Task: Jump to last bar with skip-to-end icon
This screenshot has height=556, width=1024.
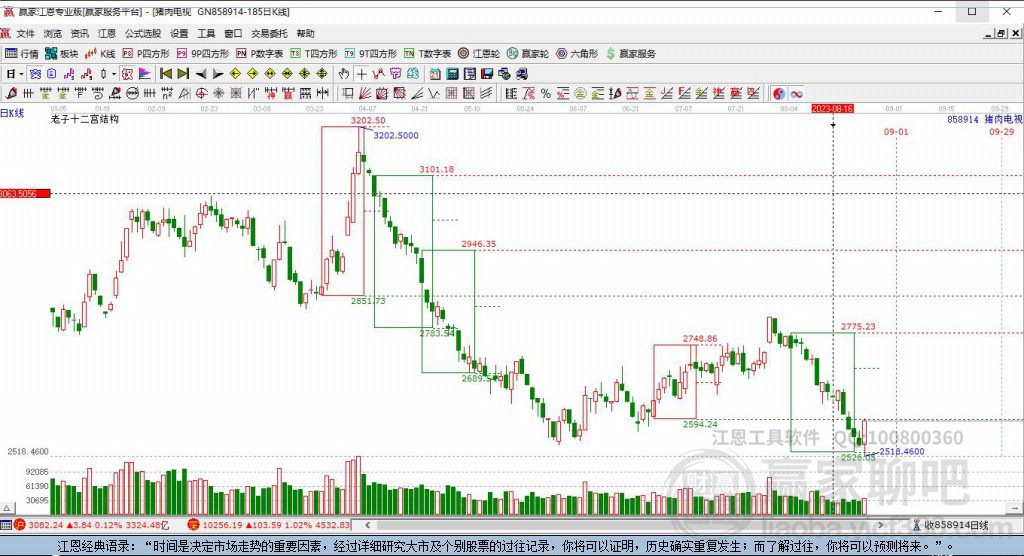Action: [x=184, y=74]
